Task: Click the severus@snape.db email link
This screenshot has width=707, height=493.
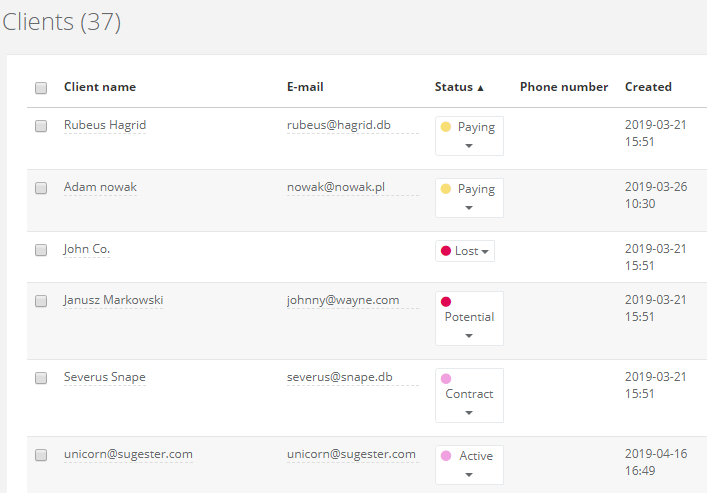Action: coord(339,377)
